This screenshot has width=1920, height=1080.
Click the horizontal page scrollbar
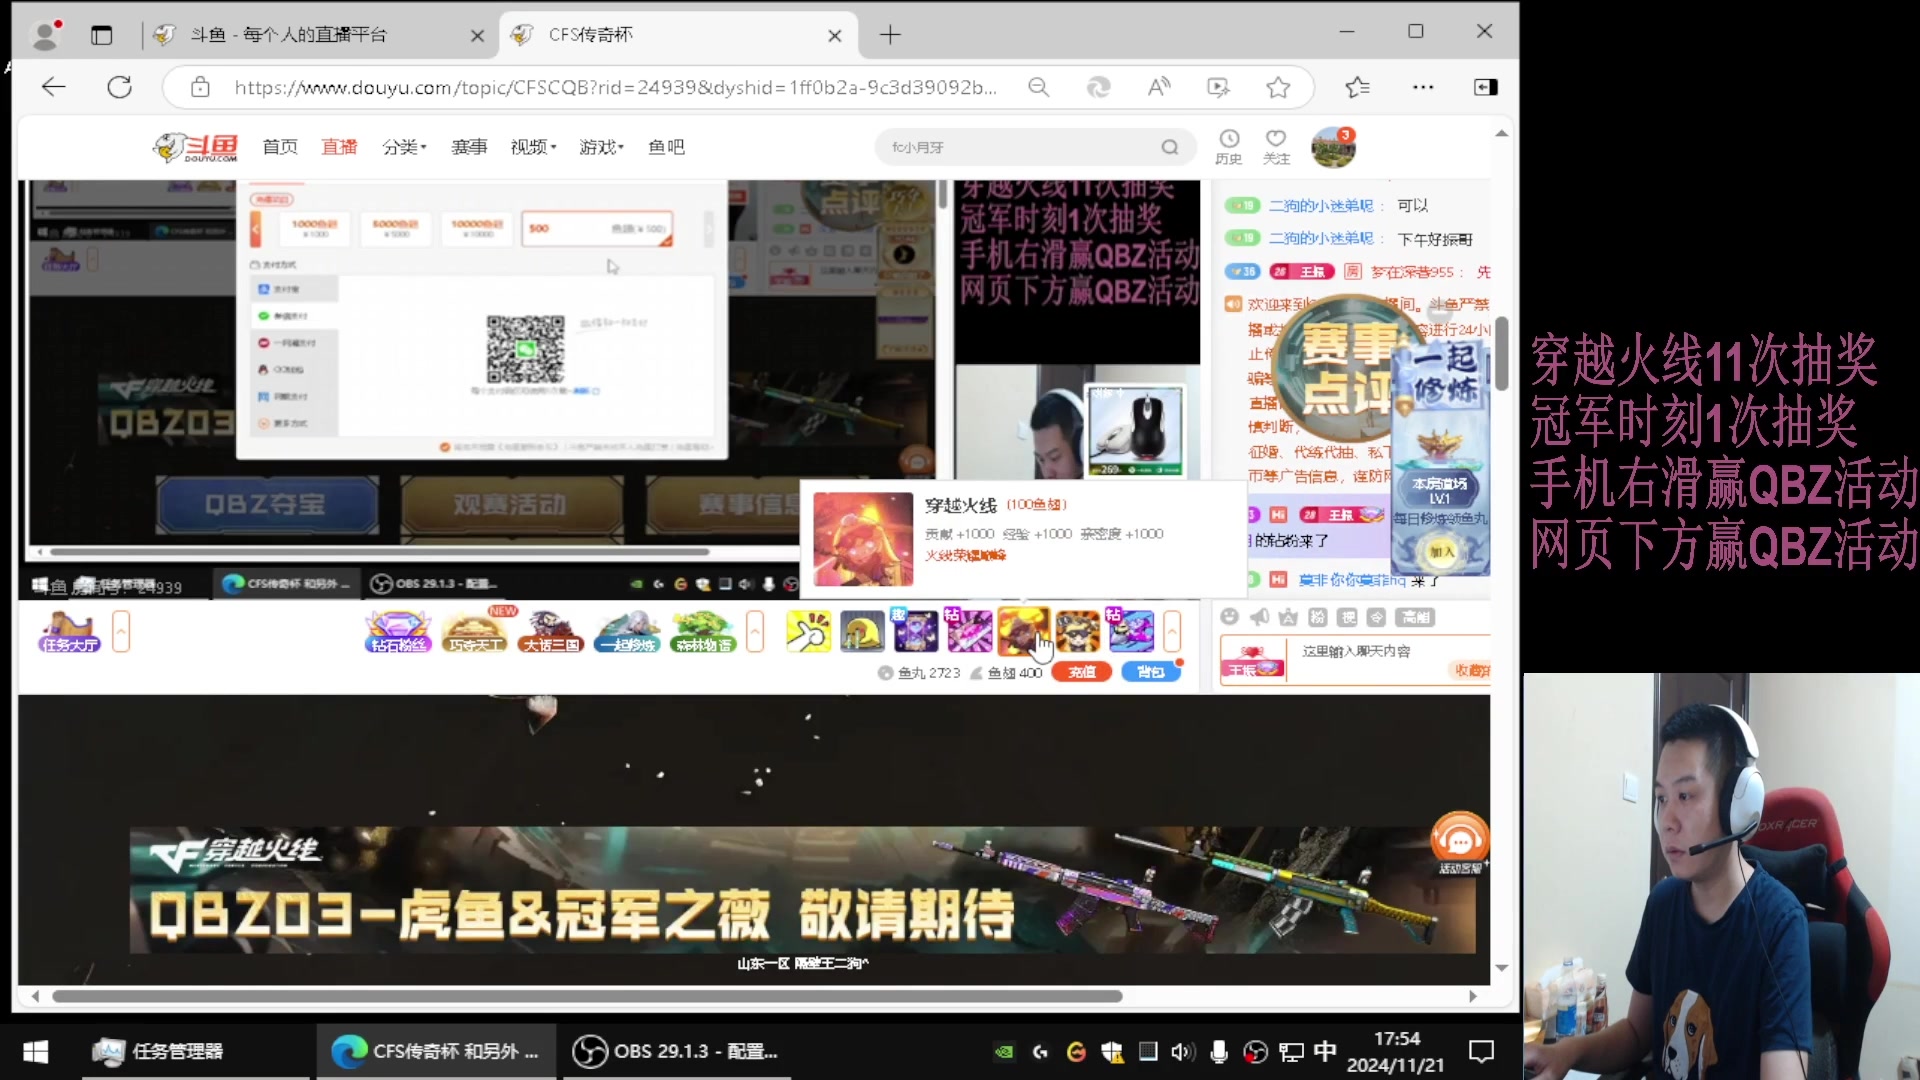click(587, 996)
